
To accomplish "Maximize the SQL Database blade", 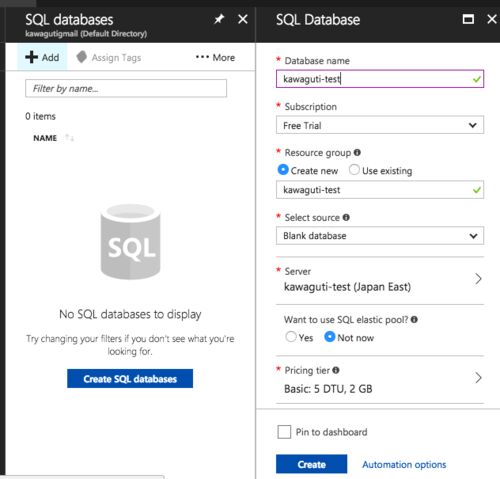I will click(x=468, y=19).
